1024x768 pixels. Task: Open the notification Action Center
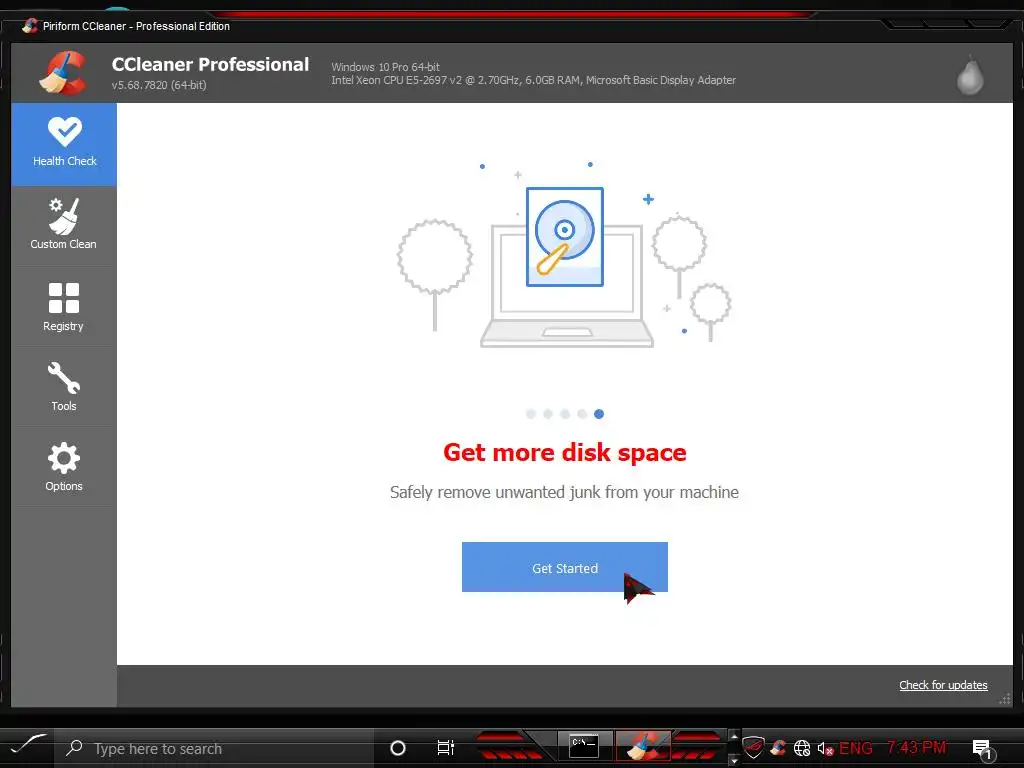(x=982, y=749)
